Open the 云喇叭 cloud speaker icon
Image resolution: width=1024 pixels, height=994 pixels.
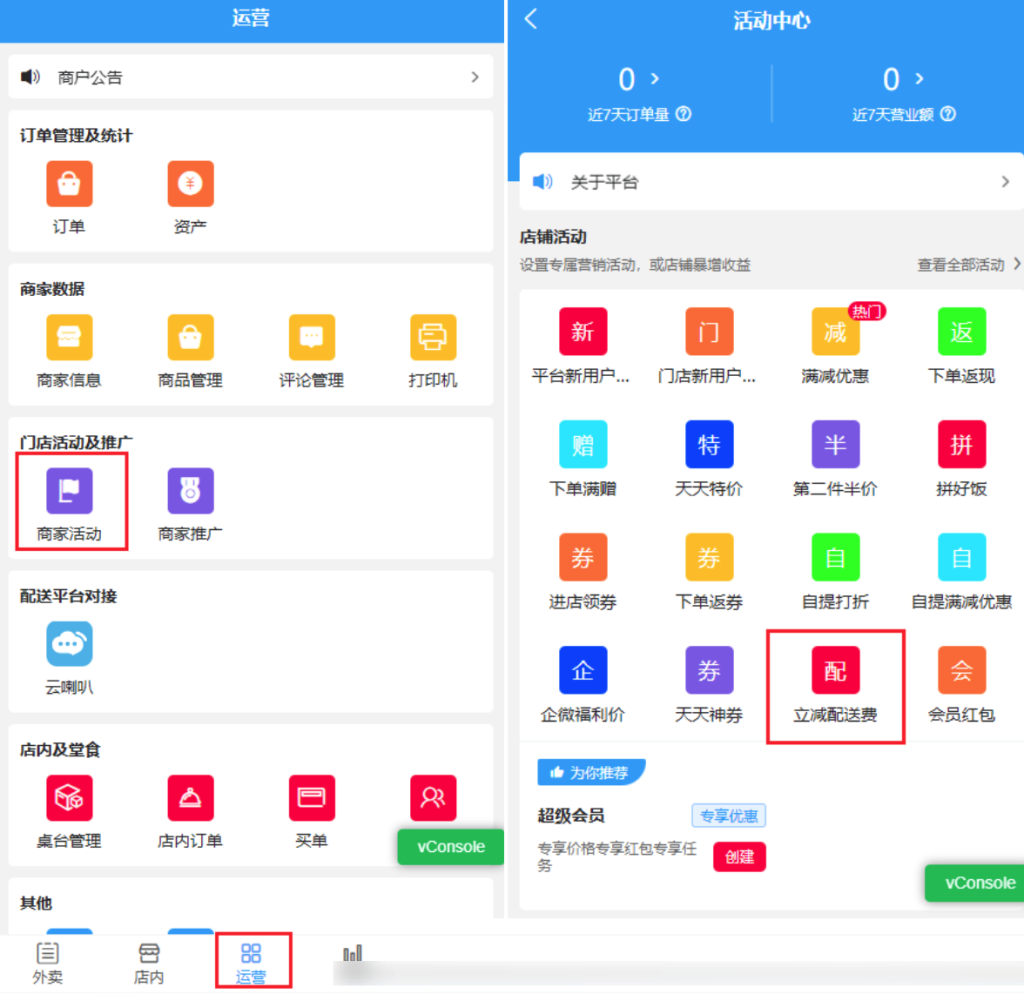(x=69, y=645)
